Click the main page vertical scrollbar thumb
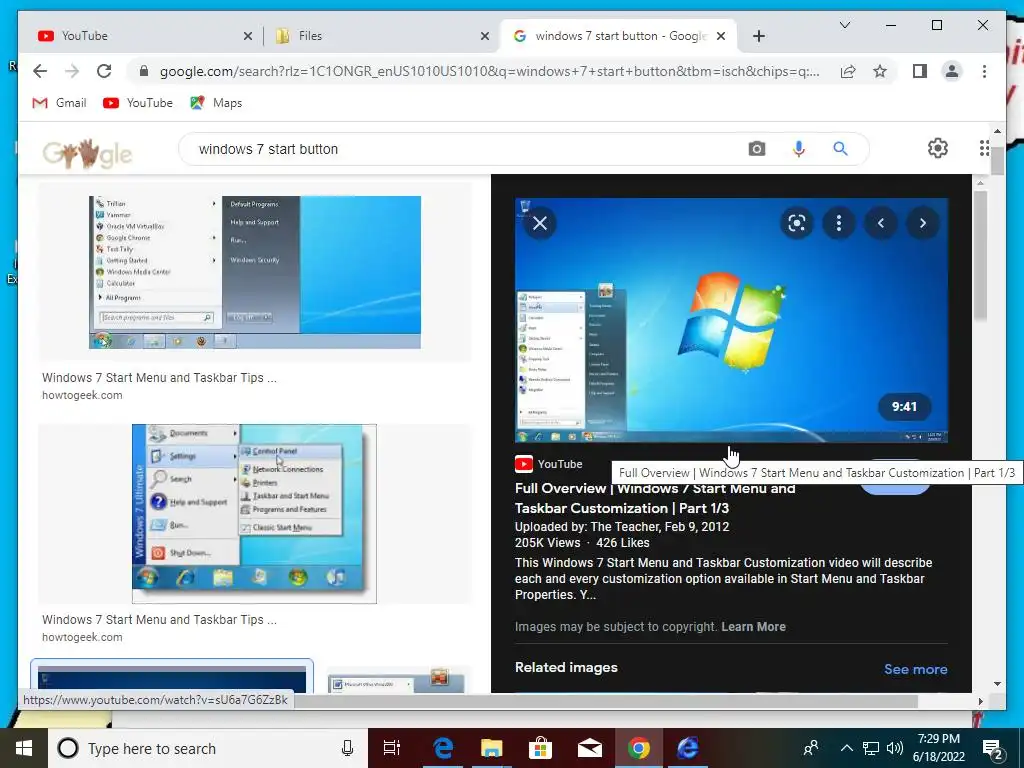 click(x=997, y=161)
